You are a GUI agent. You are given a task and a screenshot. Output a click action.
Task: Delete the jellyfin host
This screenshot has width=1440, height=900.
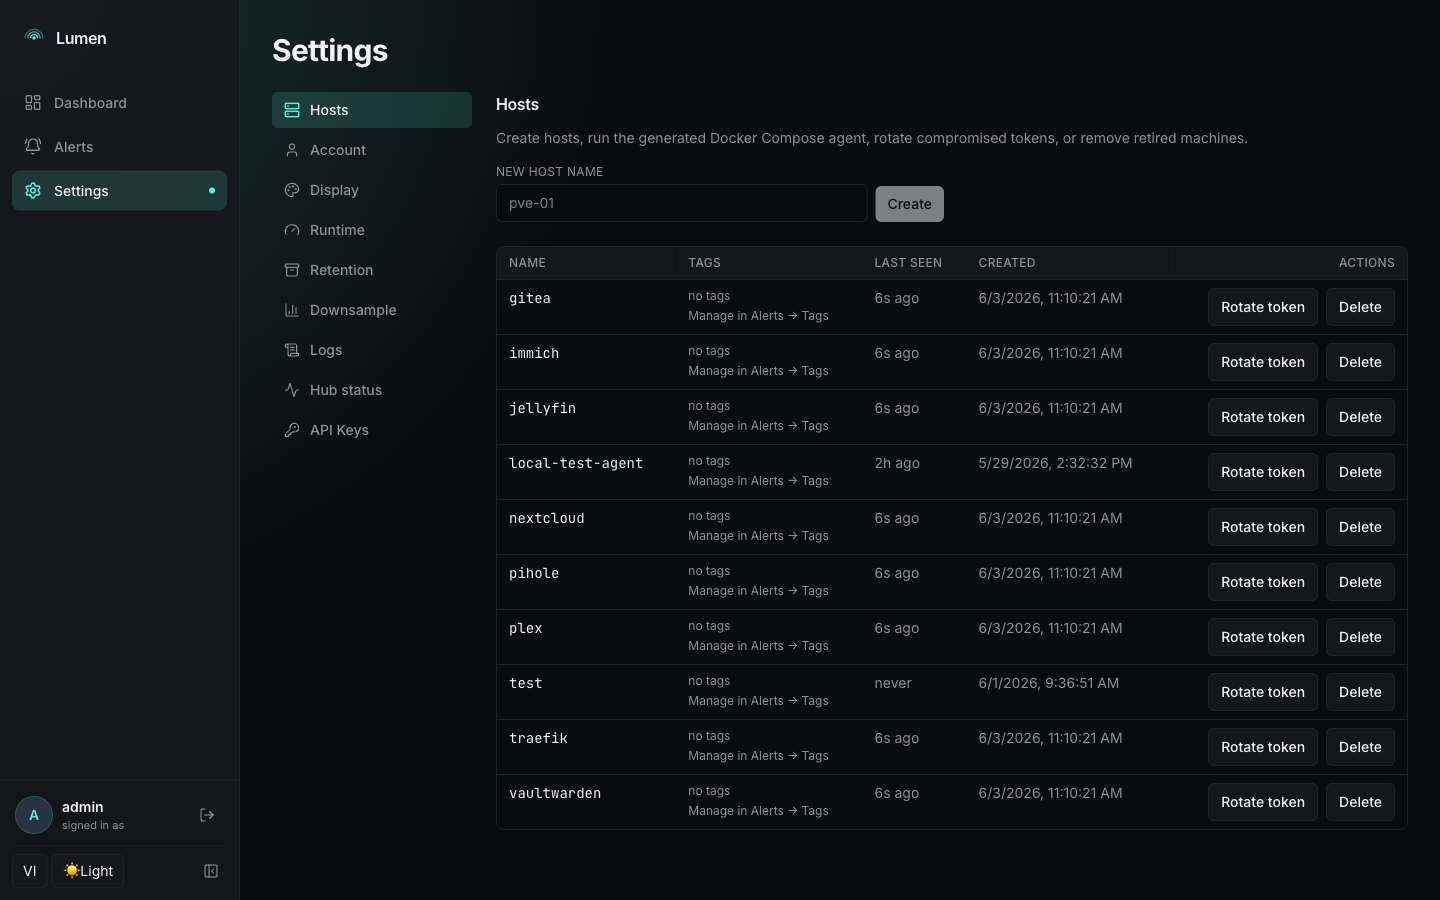[1360, 417]
